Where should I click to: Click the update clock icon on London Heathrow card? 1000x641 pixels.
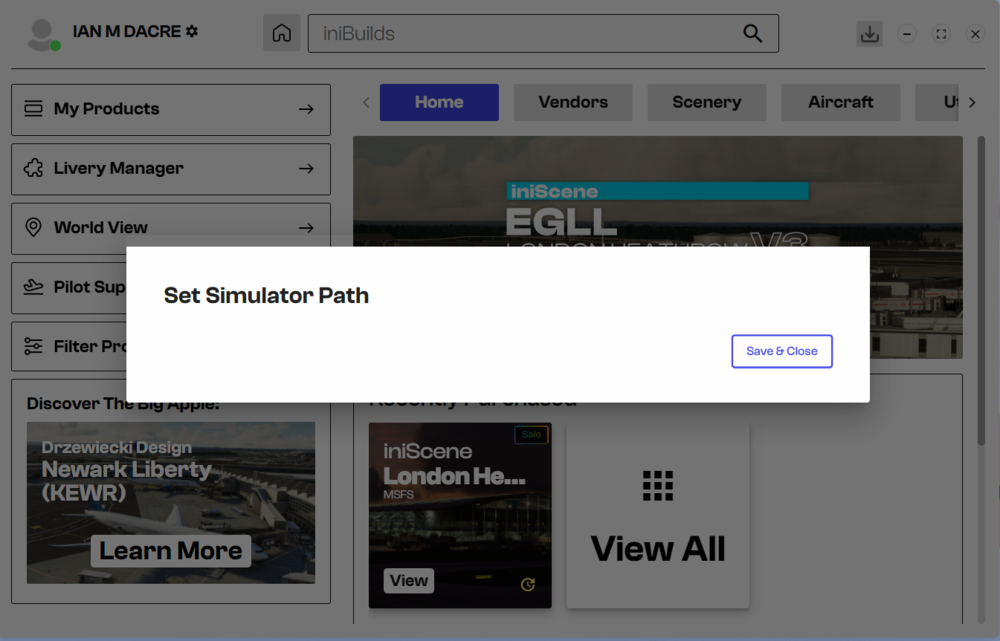tap(528, 584)
